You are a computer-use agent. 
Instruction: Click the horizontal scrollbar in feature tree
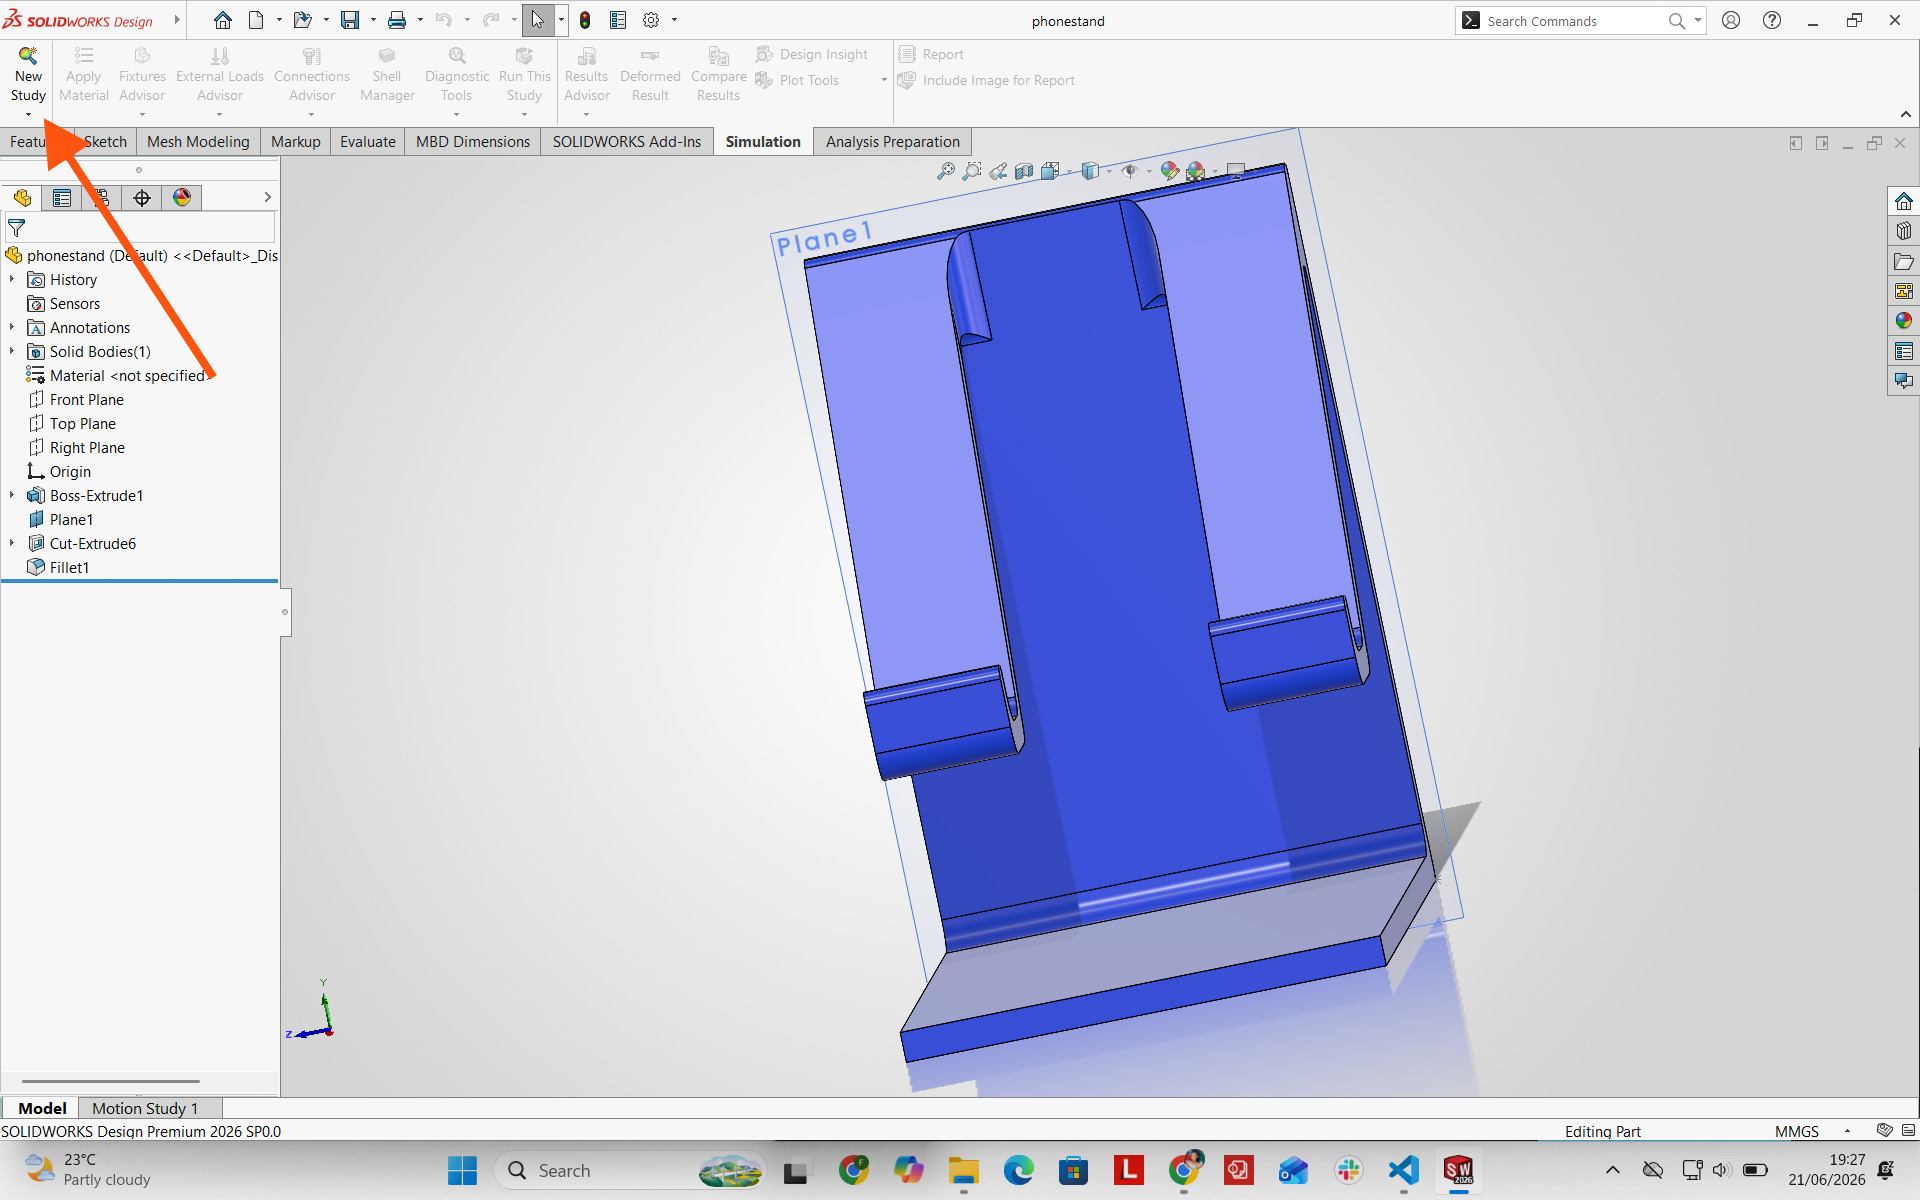[x=111, y=1081]
